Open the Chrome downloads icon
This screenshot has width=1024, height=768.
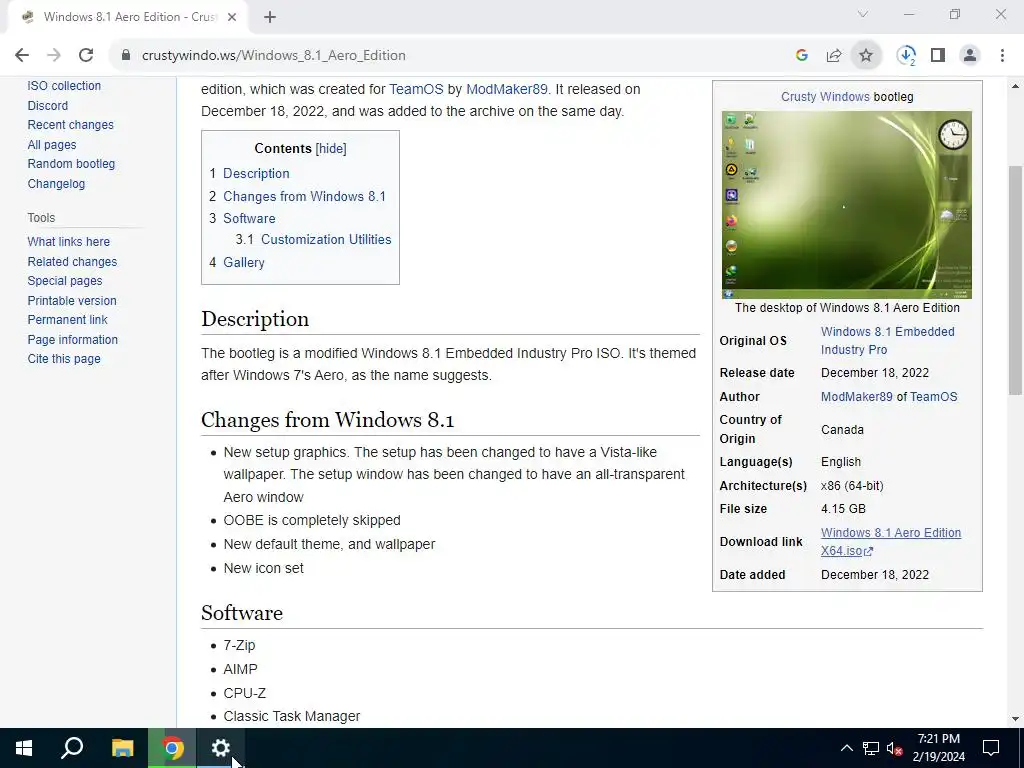[x=906, y=56]
